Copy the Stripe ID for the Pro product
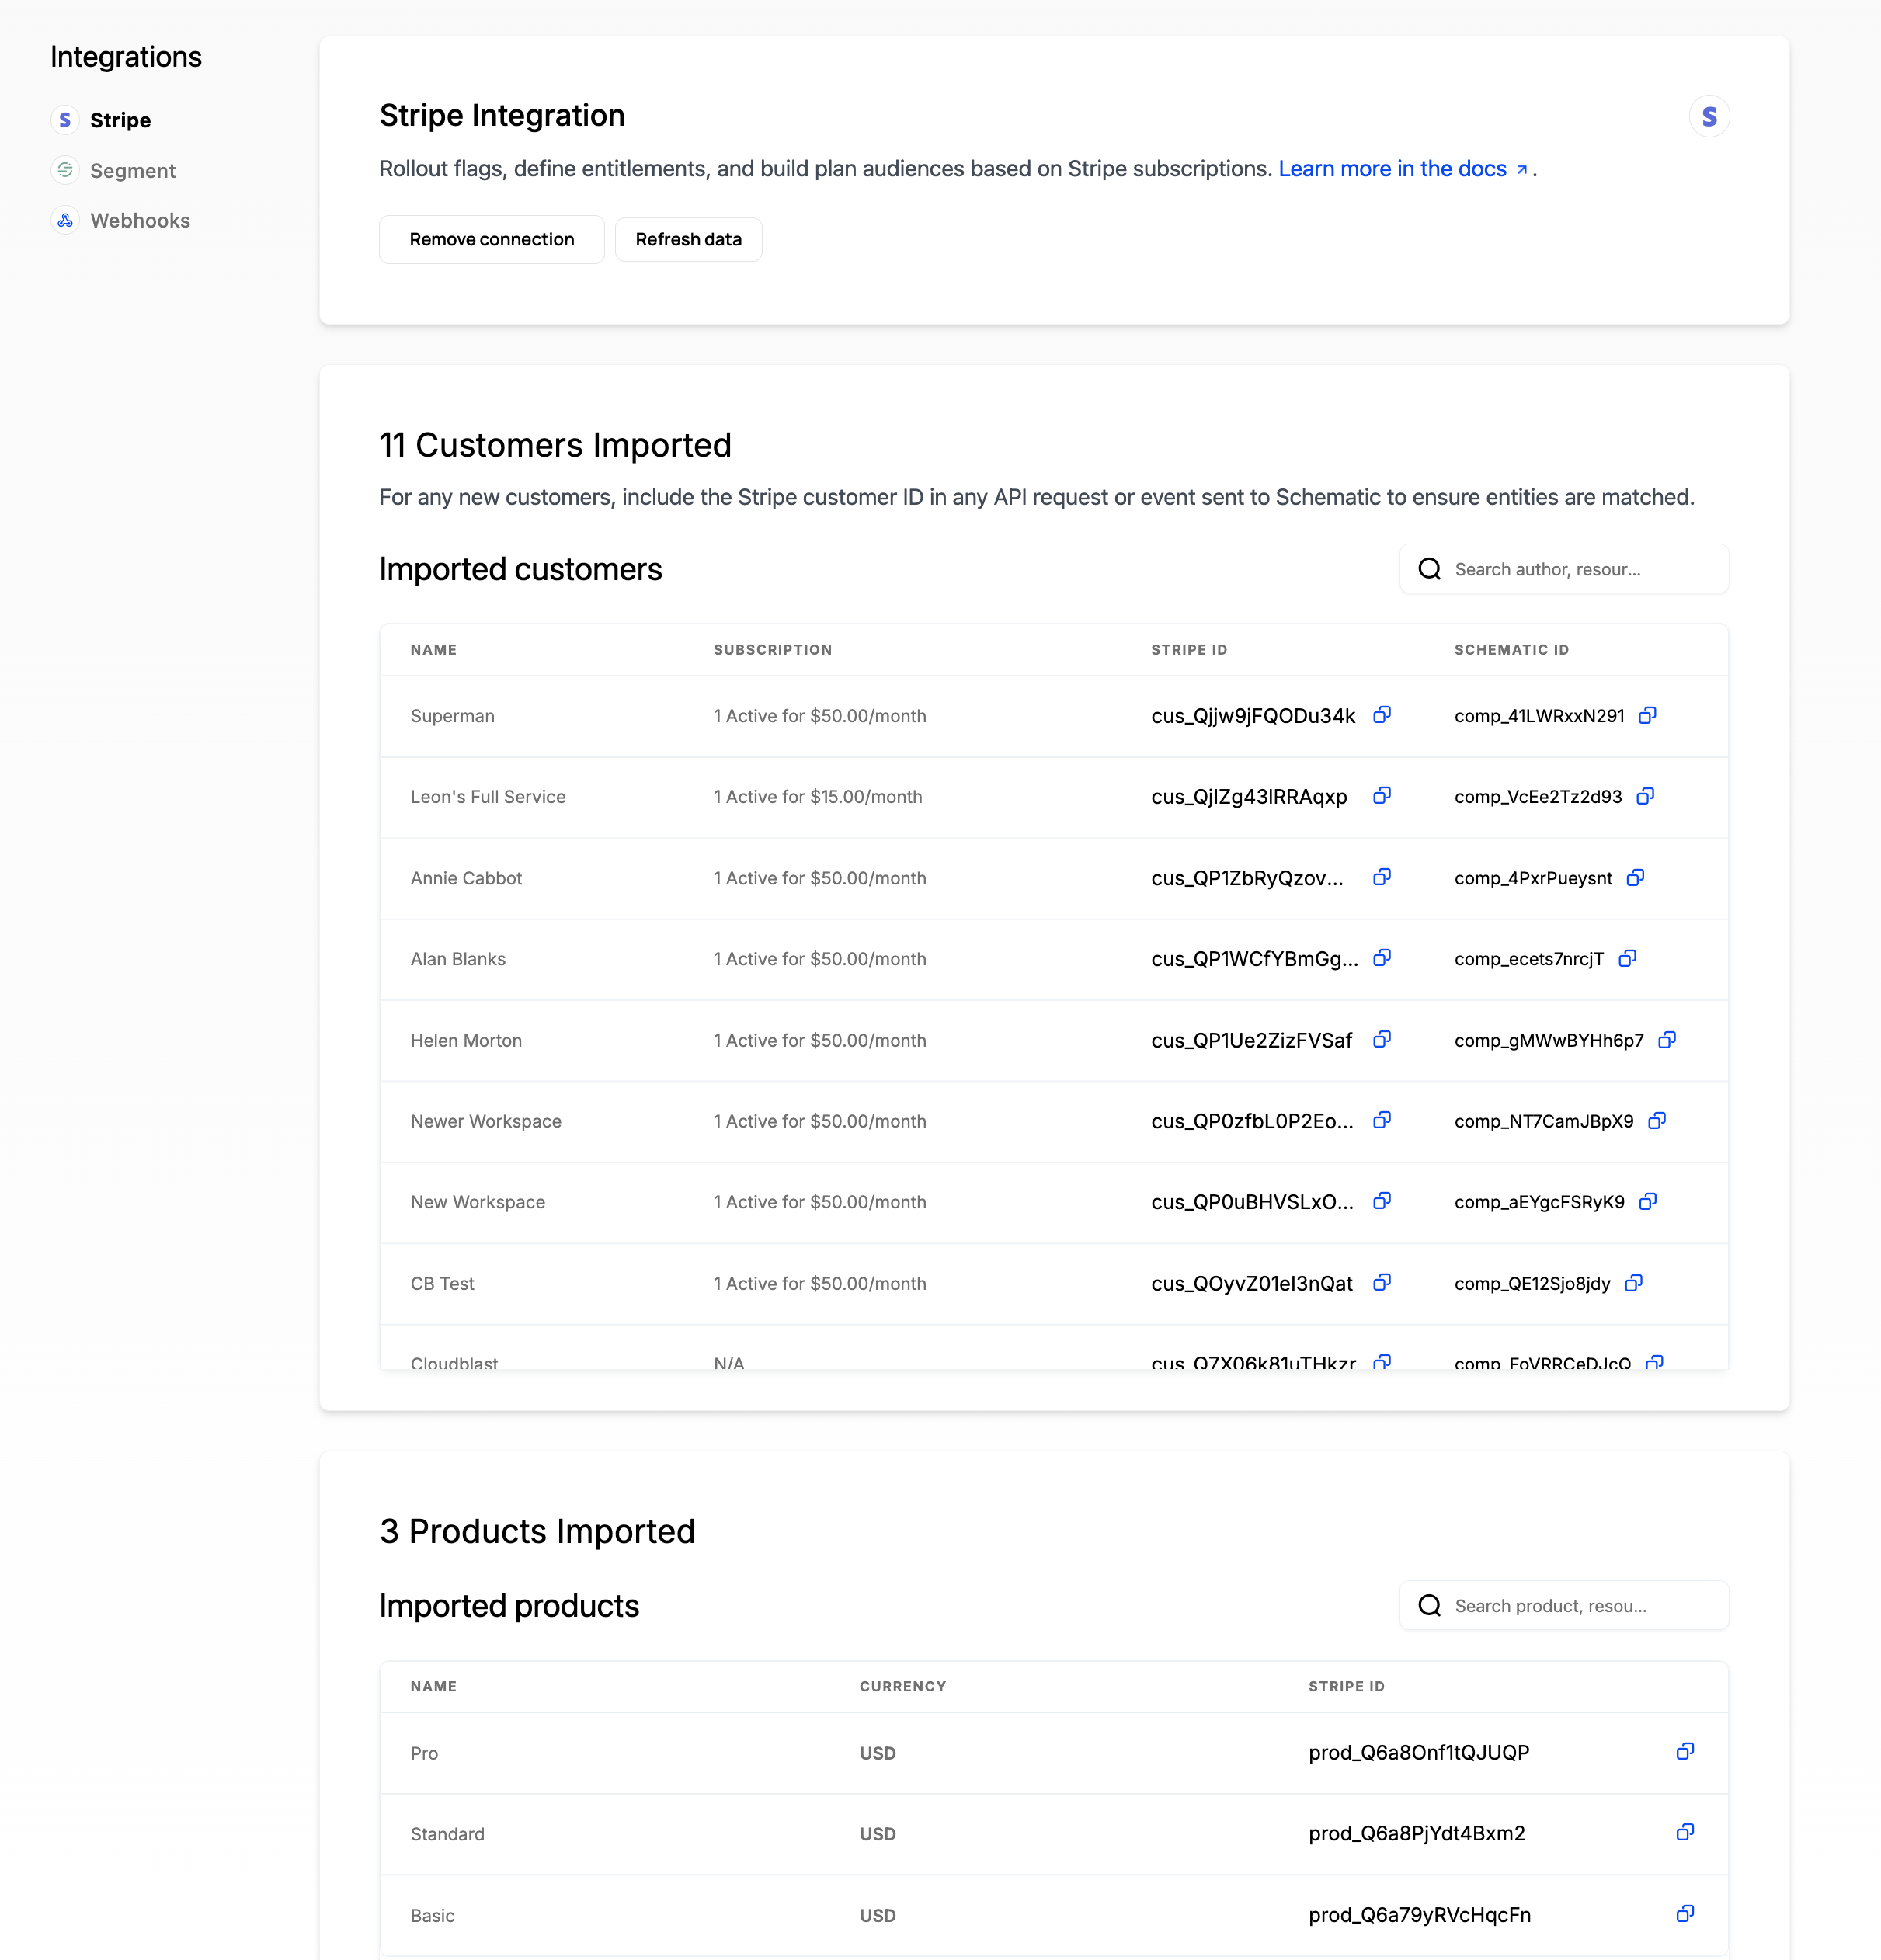 point(1685,1751)
